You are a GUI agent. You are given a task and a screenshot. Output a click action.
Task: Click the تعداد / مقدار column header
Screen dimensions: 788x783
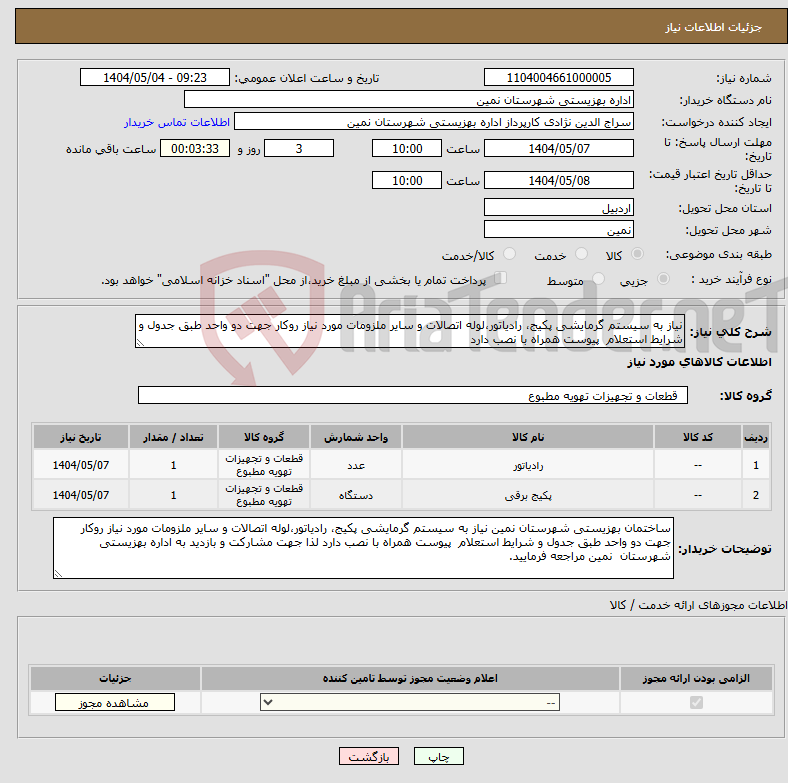click(x=173, y=437)
